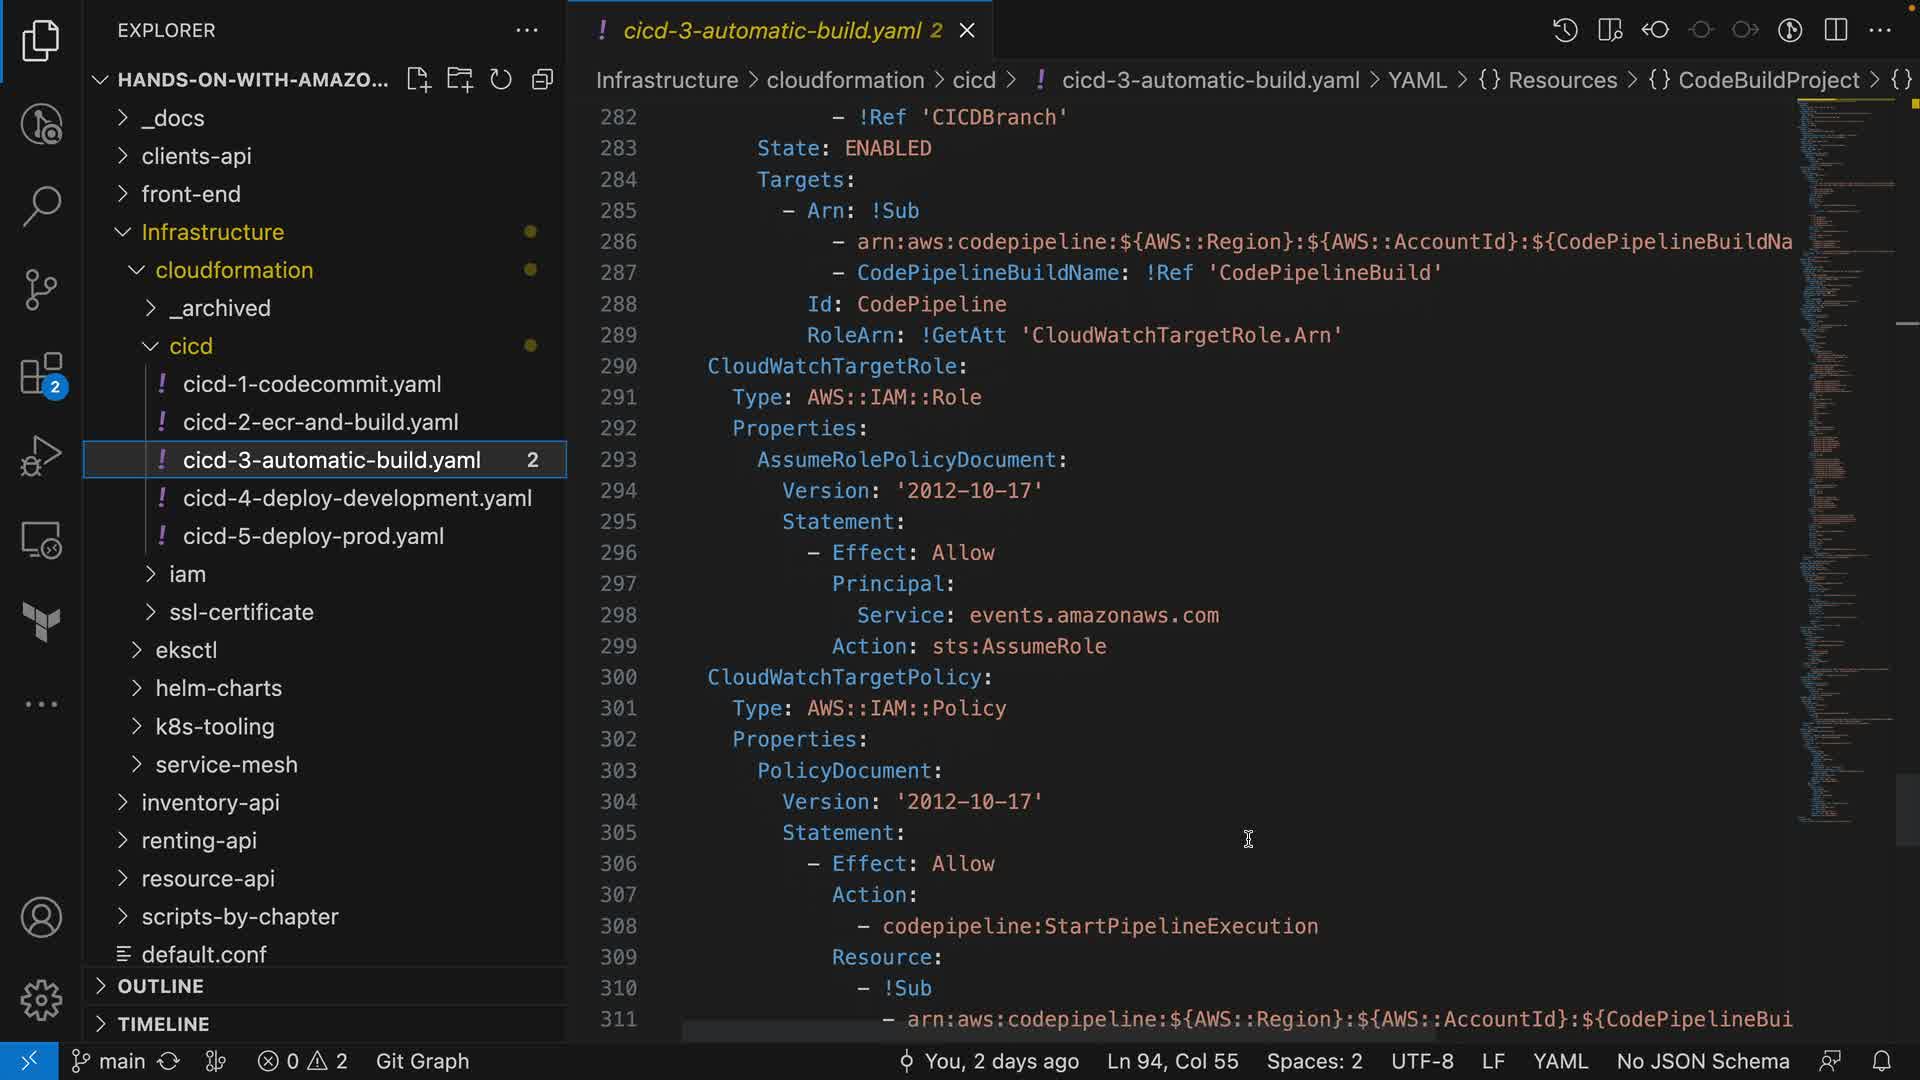Refresh the explorer file tree
1920x1080 pixels.
(501, 80)
